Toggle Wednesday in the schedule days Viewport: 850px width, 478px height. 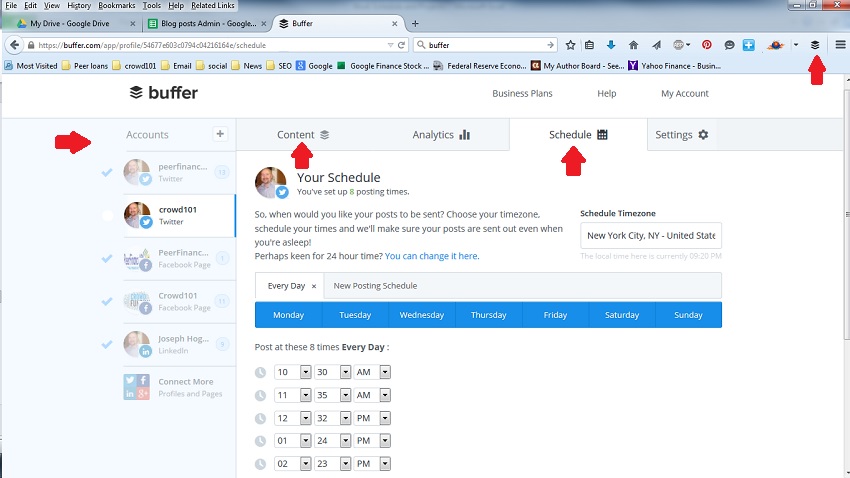pyautogui.click(x=422, y=315)
